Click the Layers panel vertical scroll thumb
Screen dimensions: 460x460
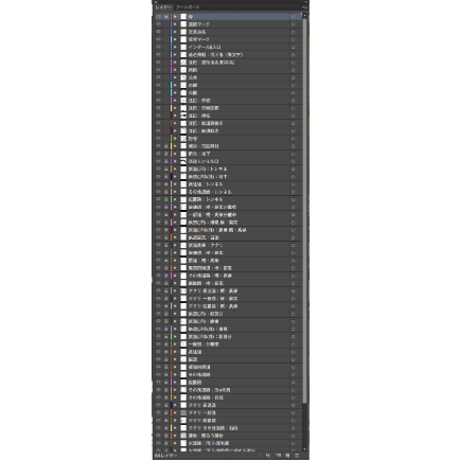coord(304,210)
